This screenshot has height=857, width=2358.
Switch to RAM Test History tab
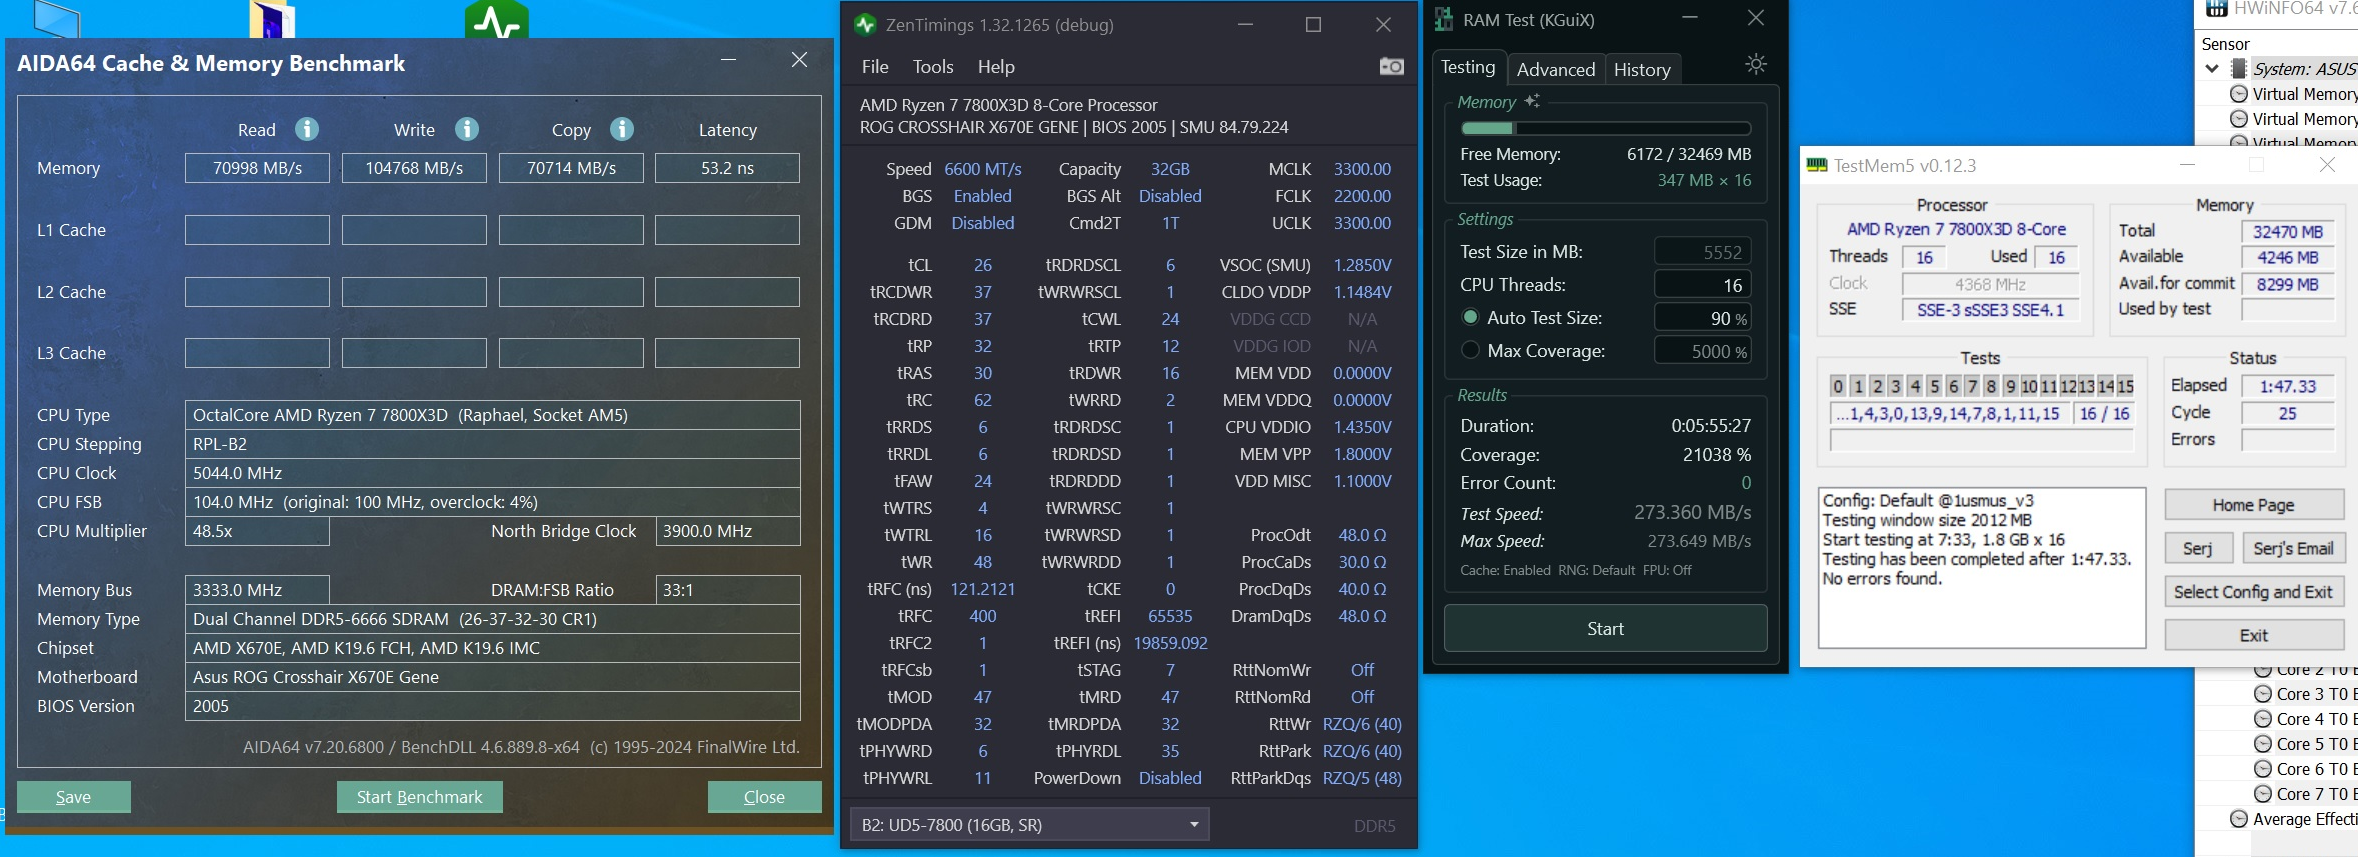pos(1642,69)
